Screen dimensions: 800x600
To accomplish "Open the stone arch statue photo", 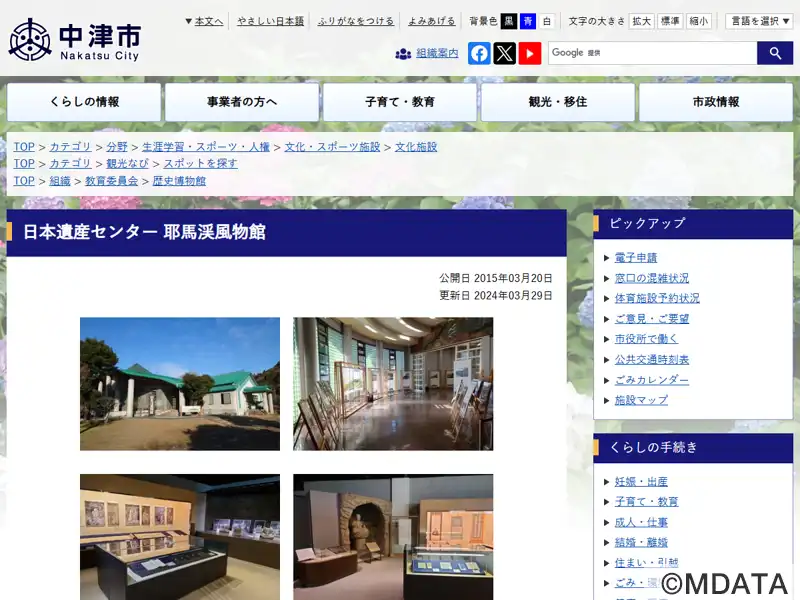I will (x=393, y=537).
